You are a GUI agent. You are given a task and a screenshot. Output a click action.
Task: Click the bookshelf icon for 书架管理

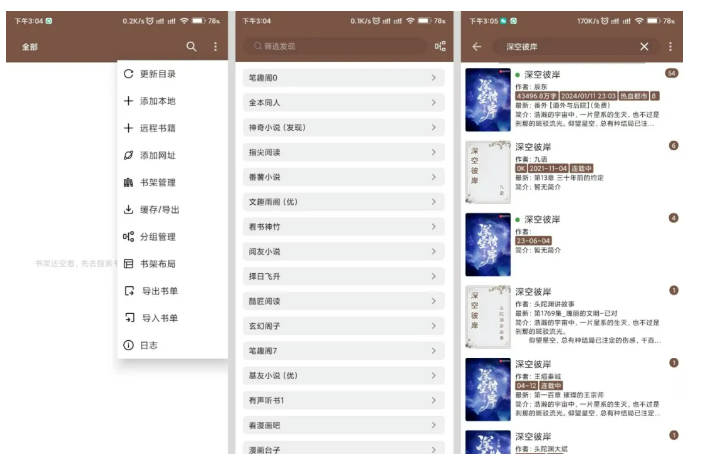point(128,182)
